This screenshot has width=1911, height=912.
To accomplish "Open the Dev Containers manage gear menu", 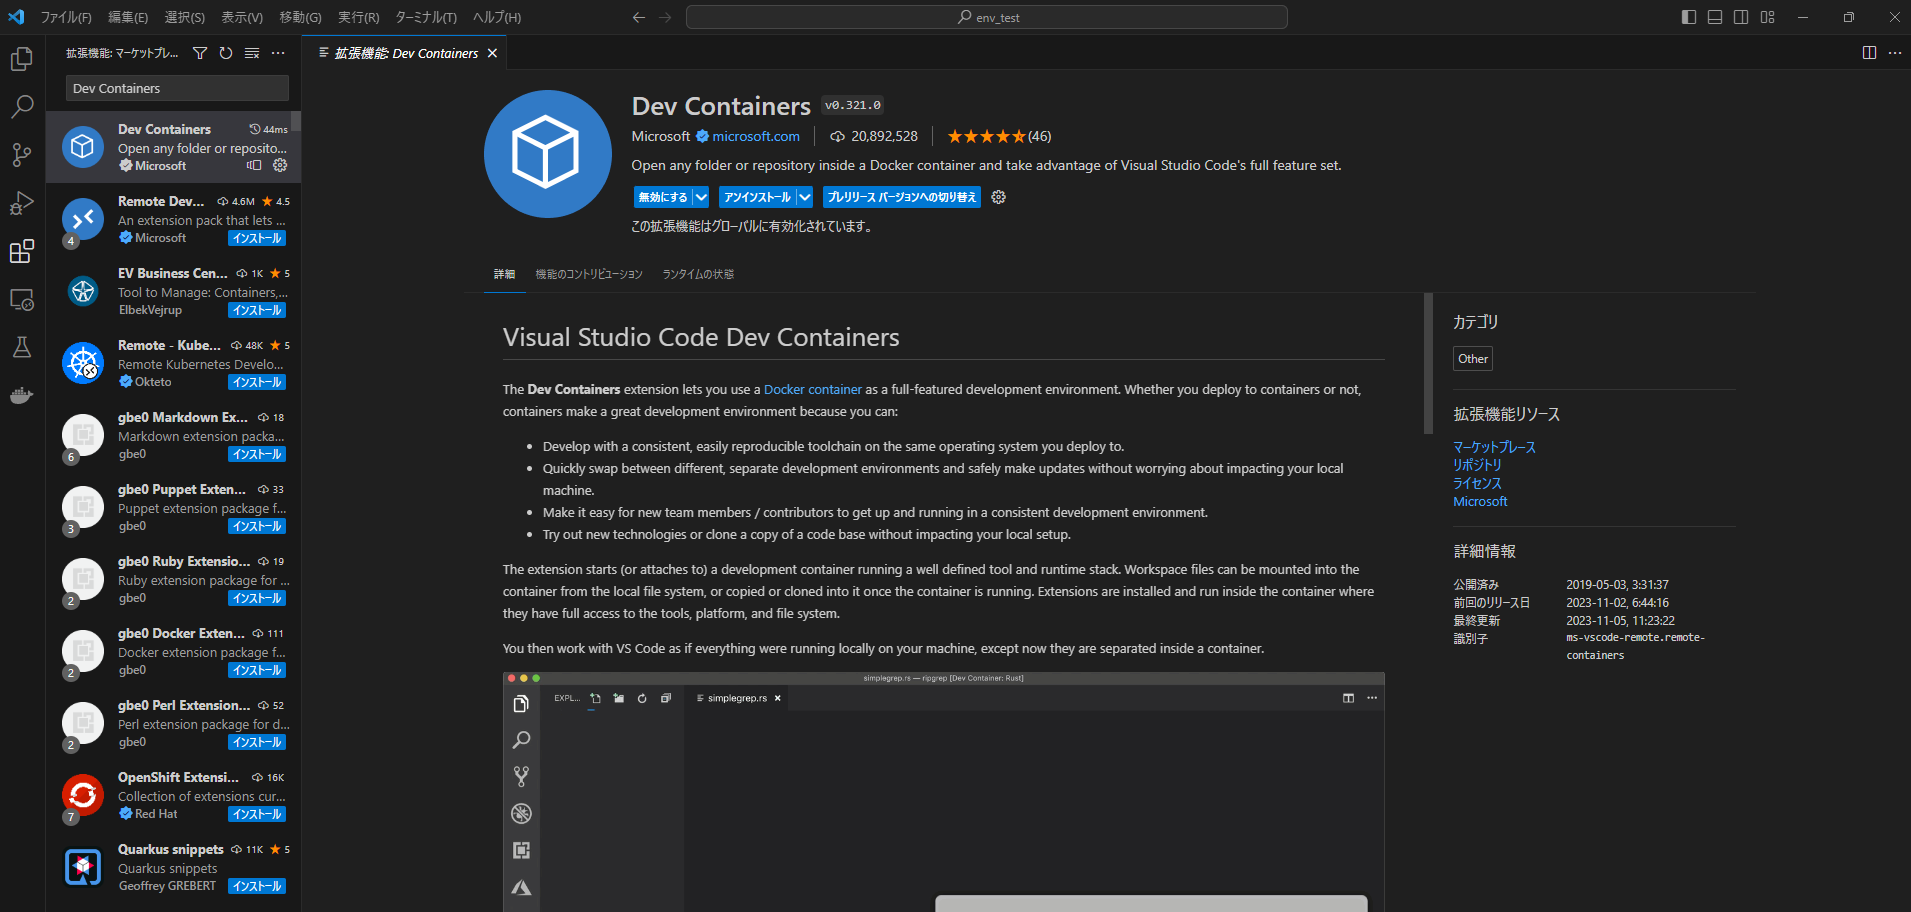I will click(998, 197).
